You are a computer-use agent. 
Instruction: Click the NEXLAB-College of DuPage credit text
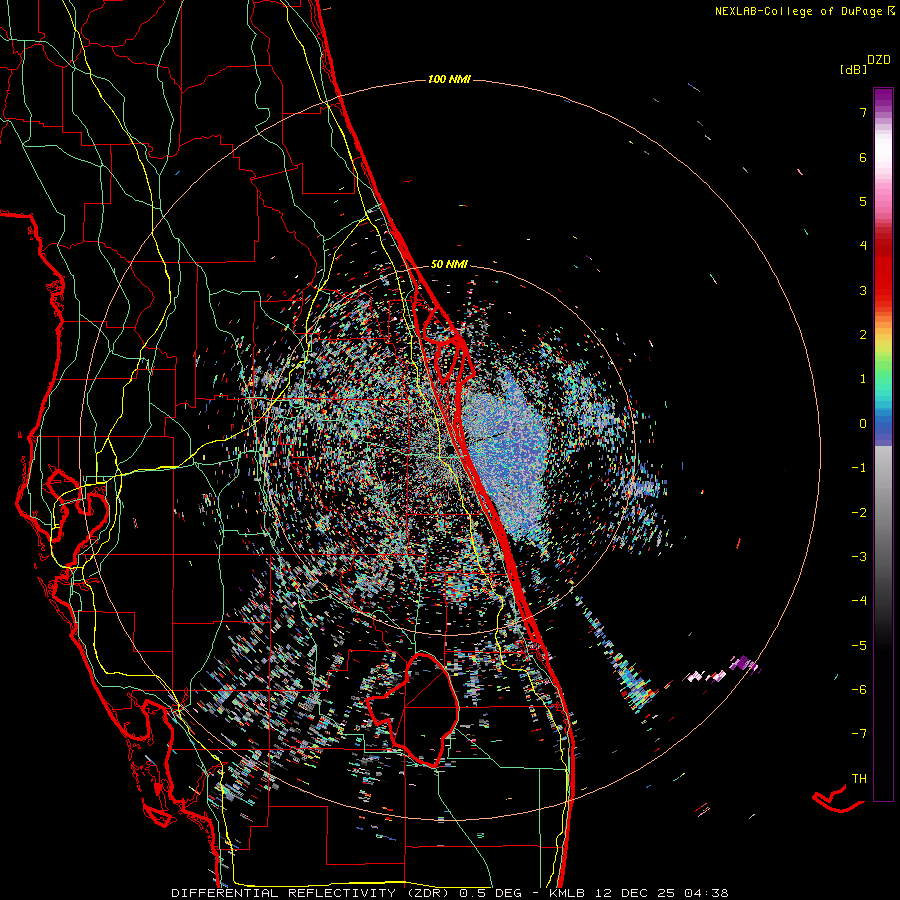tap(798, 11)
